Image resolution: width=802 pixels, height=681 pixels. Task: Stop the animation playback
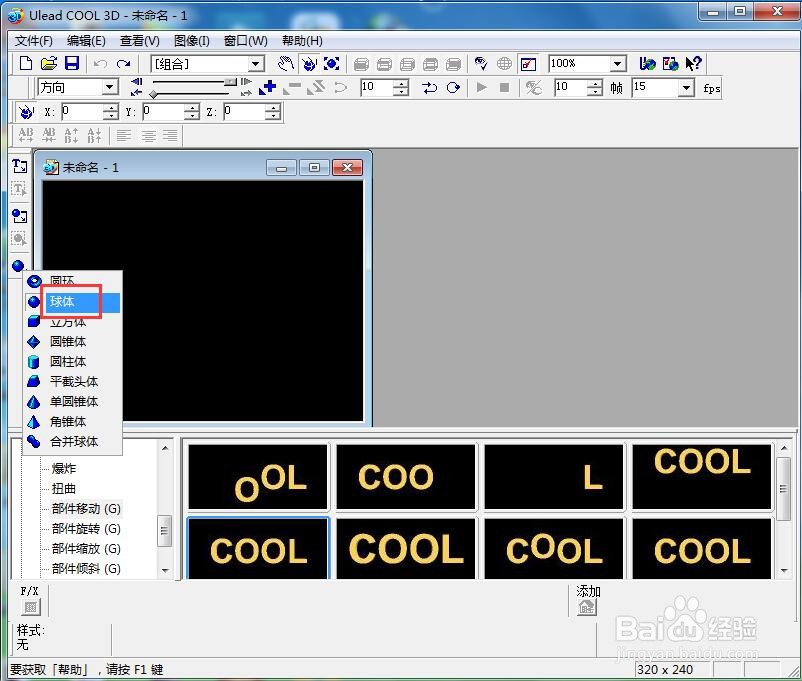[x=504, y=87]
